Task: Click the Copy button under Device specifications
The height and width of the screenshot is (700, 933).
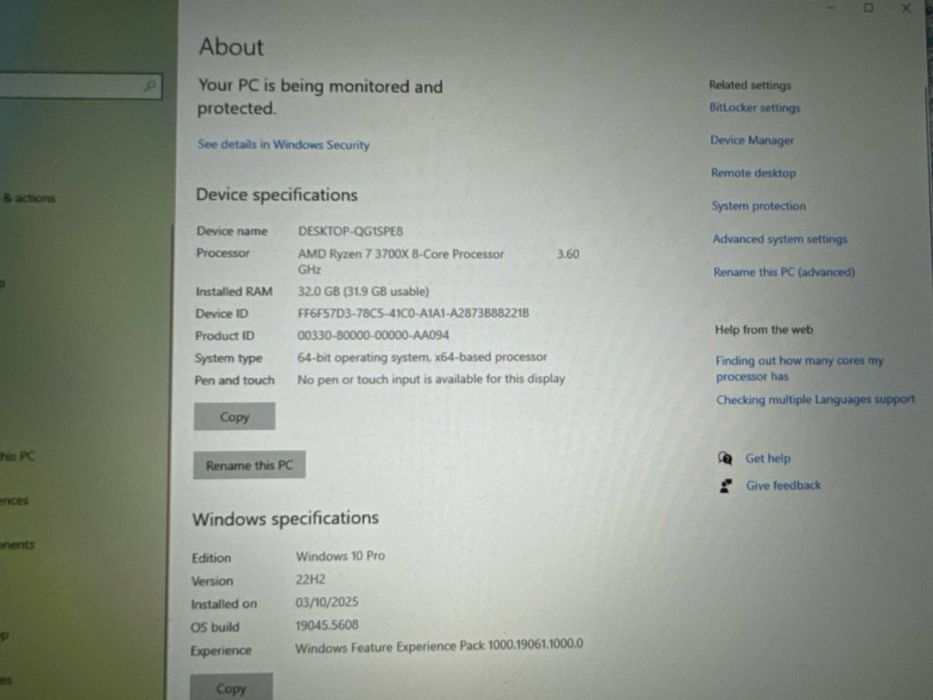Action: [x=234, y=417]
